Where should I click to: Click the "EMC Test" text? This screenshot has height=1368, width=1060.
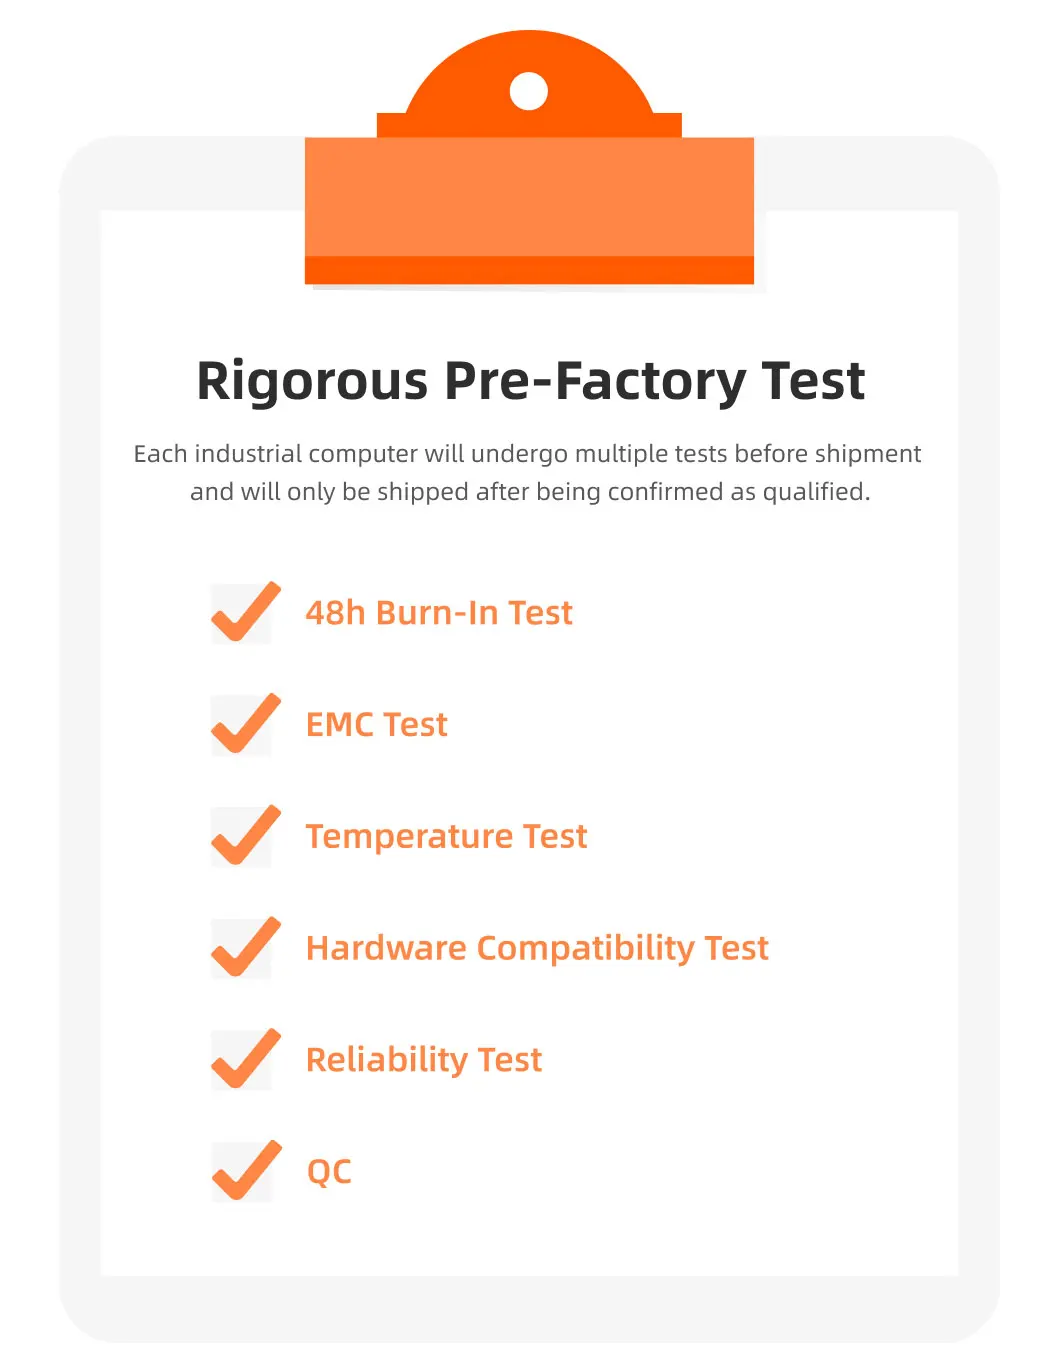pos(376,725)
